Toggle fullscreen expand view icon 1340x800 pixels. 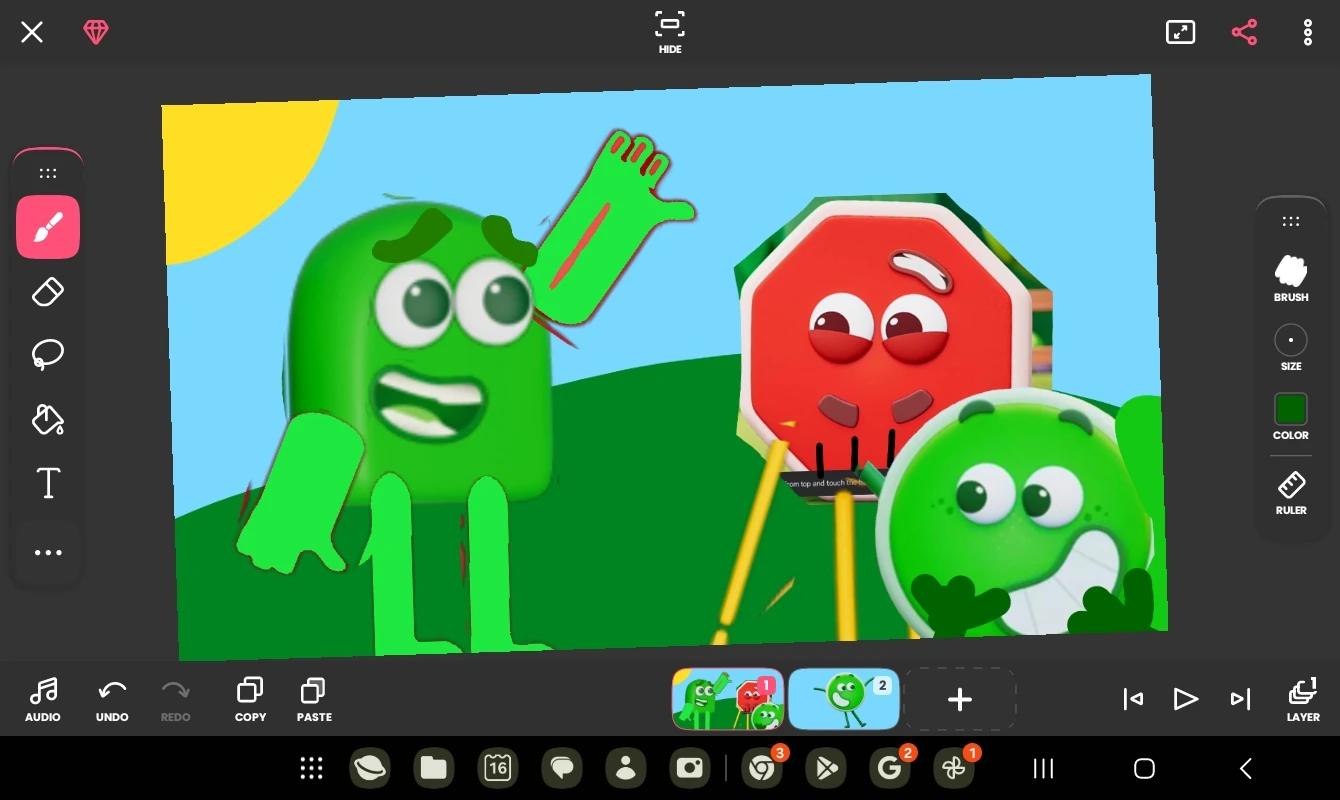tap(1181, 32)
